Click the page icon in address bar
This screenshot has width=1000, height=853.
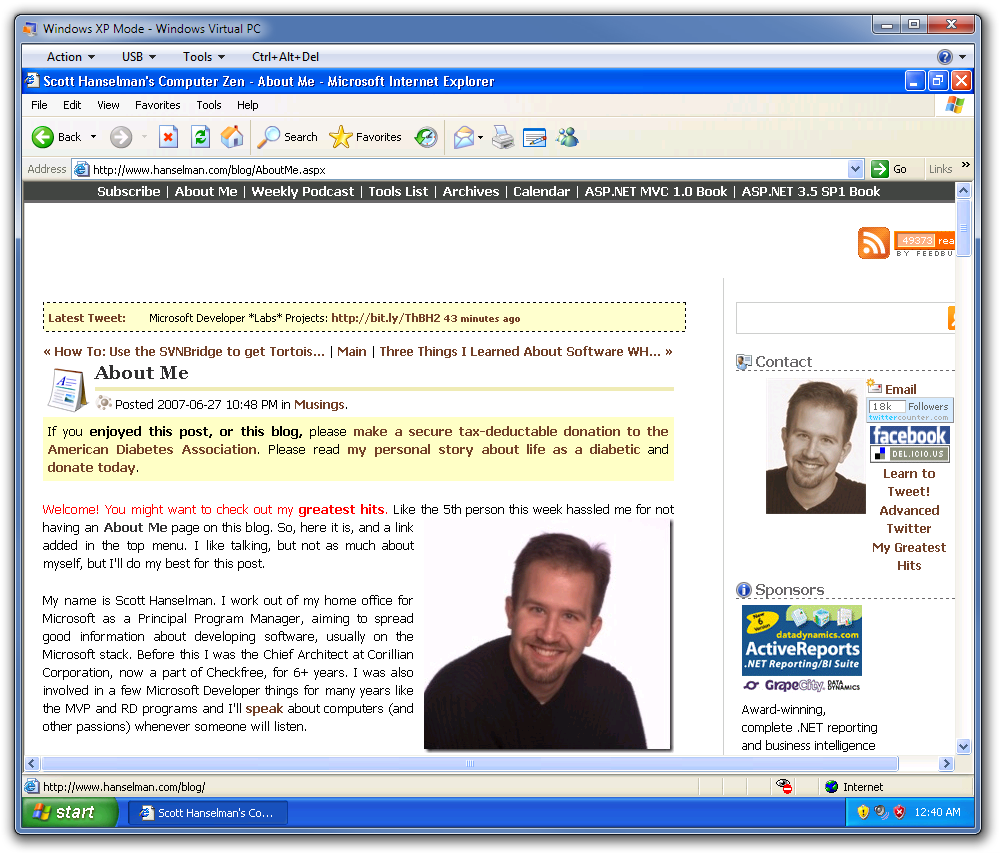point(82,170)
